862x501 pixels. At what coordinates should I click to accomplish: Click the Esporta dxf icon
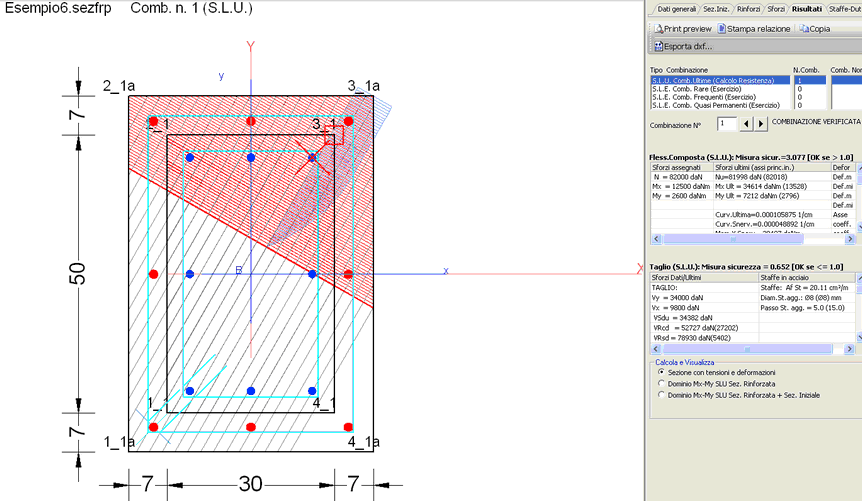coord(658,46)
